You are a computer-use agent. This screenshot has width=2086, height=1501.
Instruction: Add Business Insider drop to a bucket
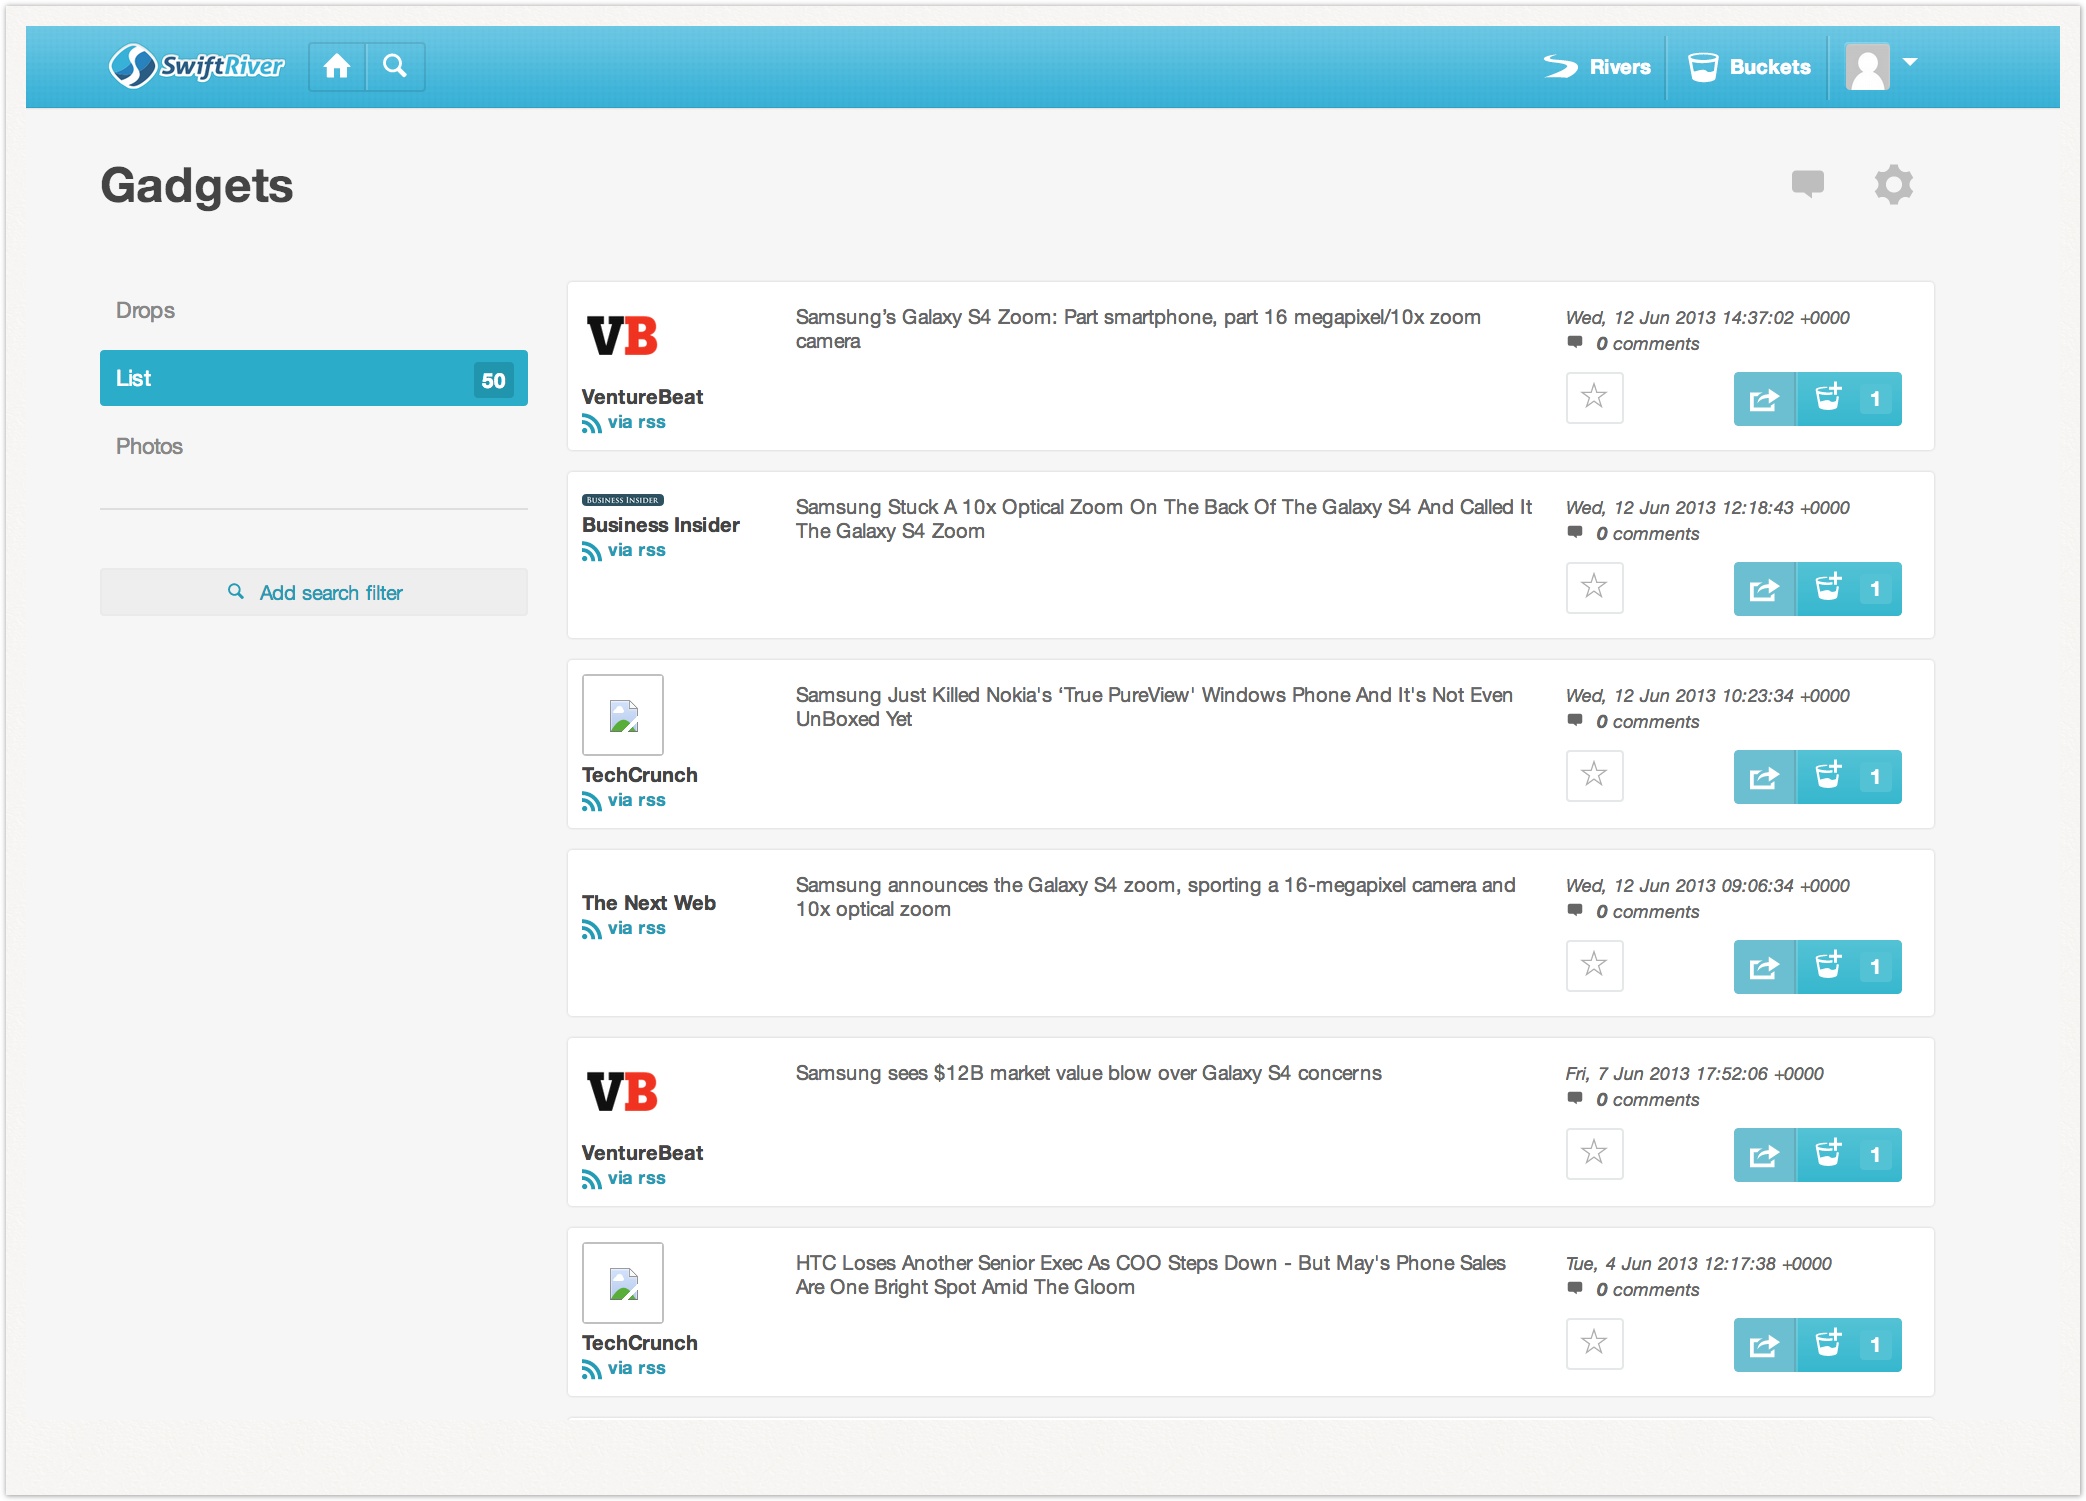tap(1828, 588)
